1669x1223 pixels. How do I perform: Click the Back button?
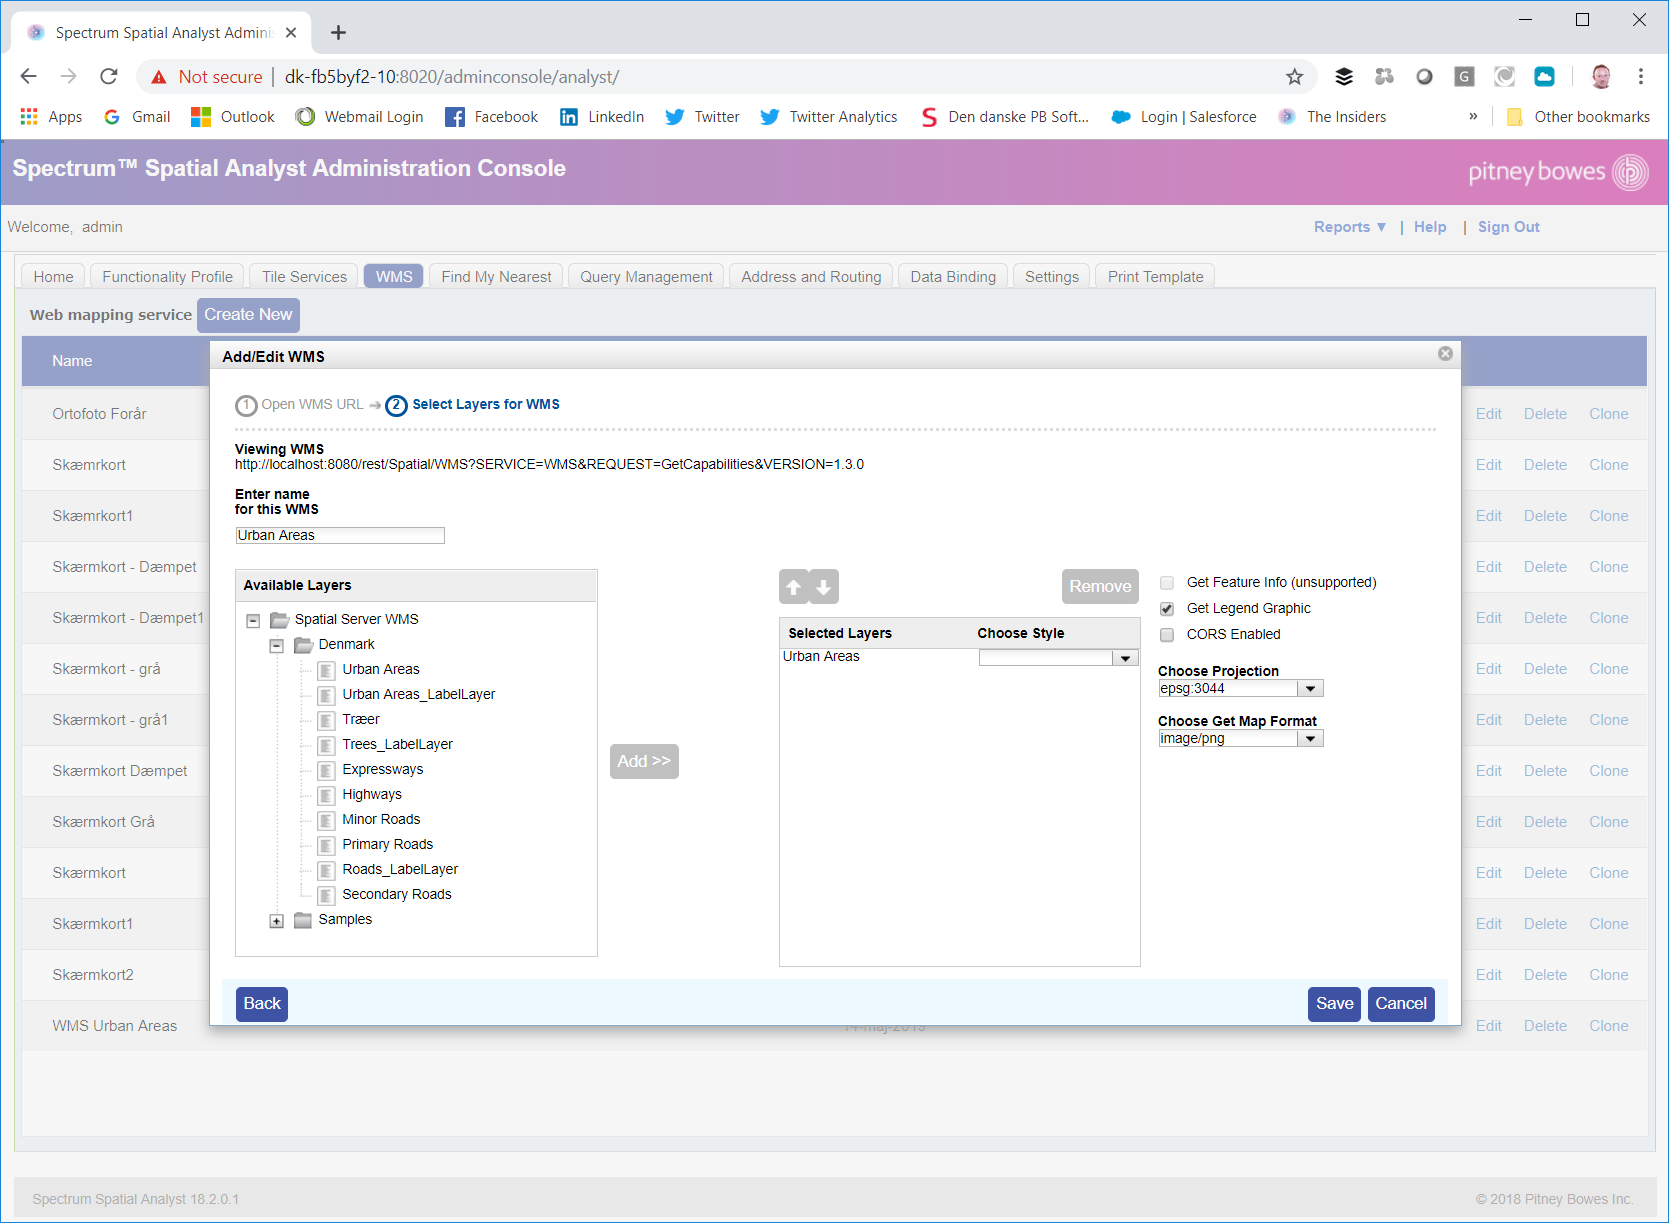[262, 1004]
